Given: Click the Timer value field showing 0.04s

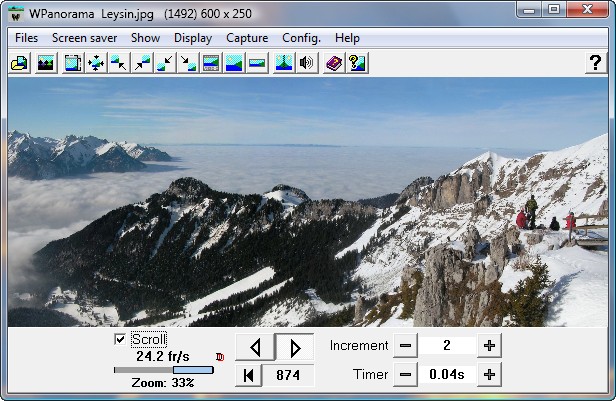Looking at the screenshot, I should [447, 375].
